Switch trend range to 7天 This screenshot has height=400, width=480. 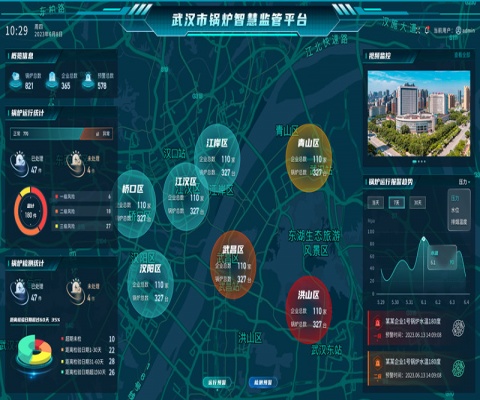coord(397,202)
